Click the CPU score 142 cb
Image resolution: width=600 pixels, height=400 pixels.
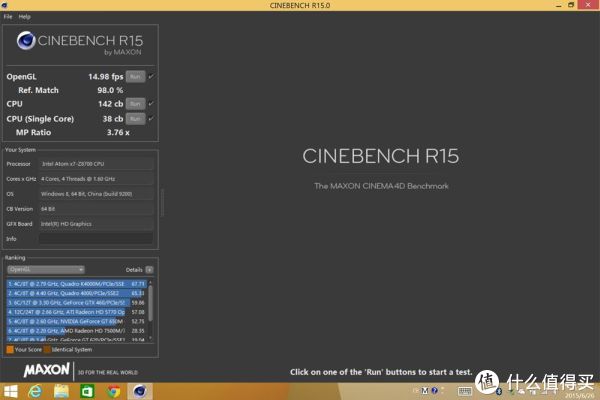111,104
